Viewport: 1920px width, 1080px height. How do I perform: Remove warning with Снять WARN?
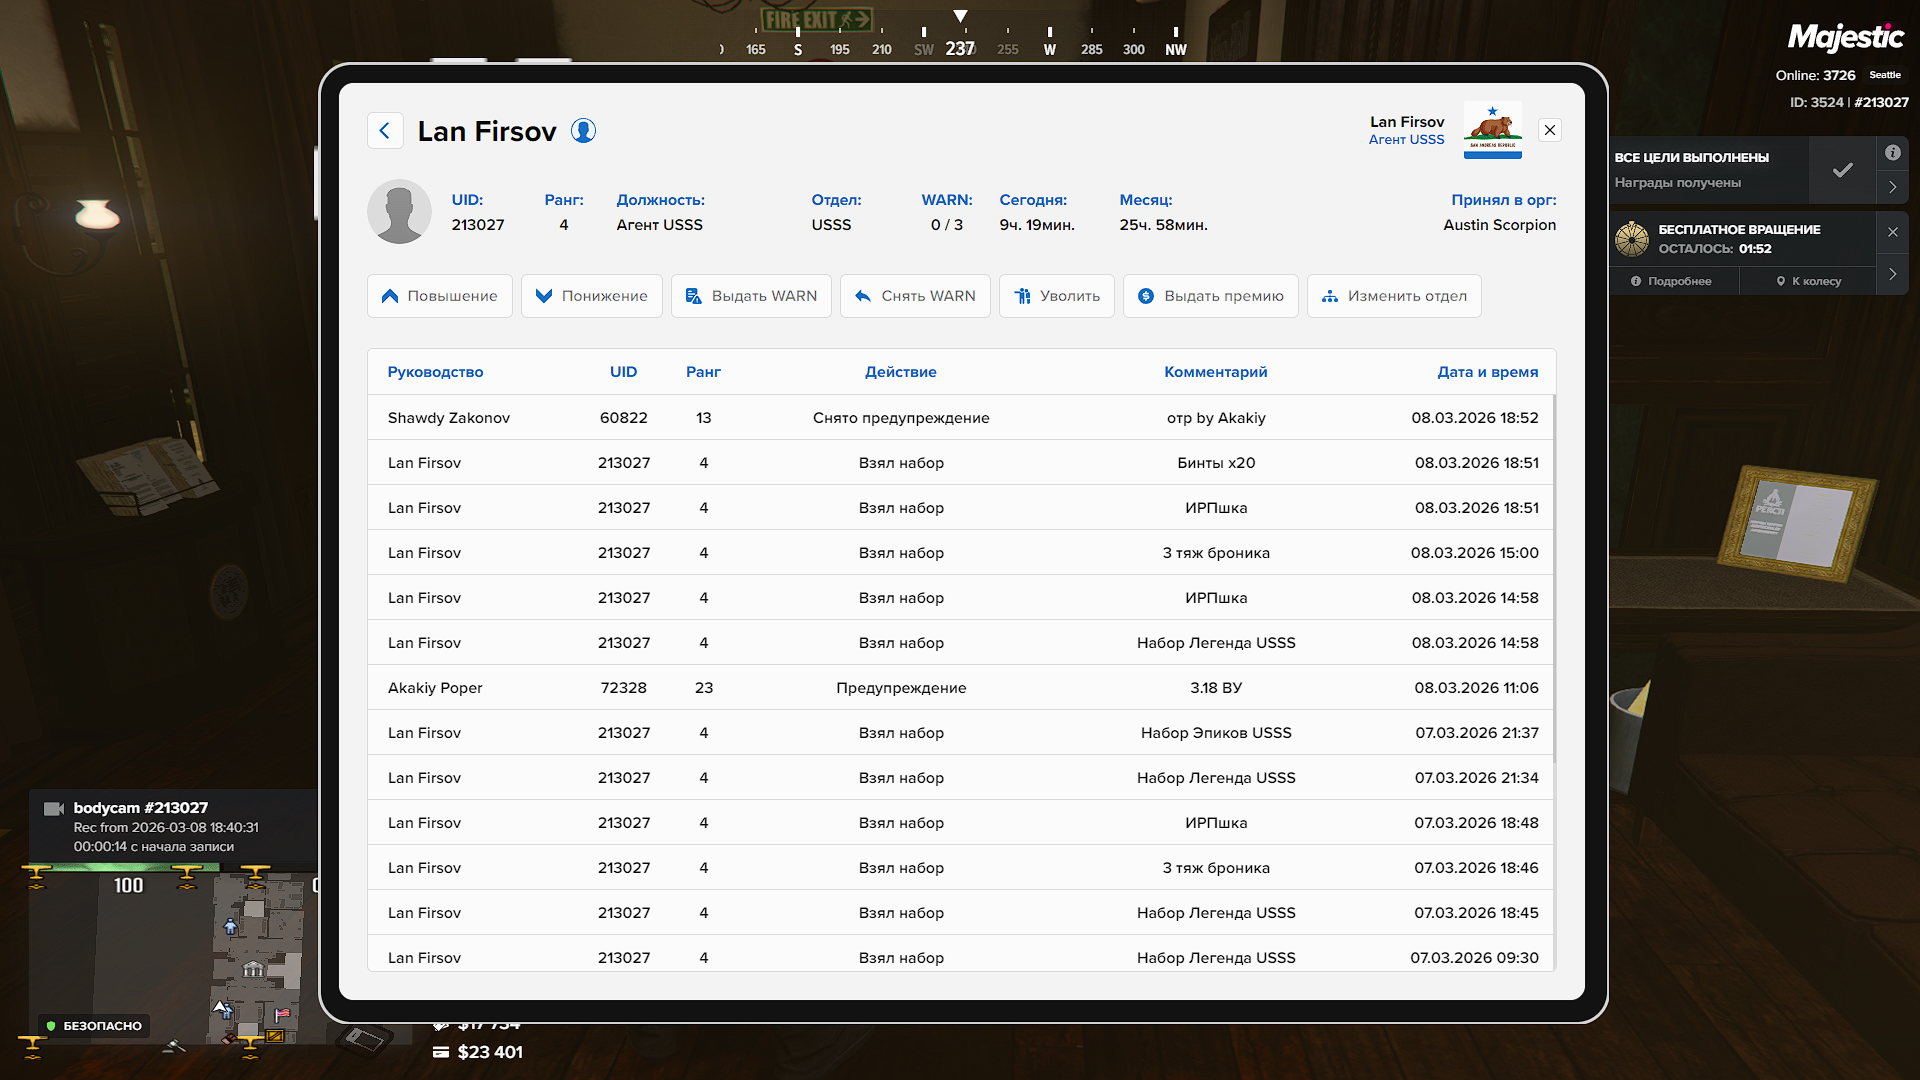pos(915,296)
